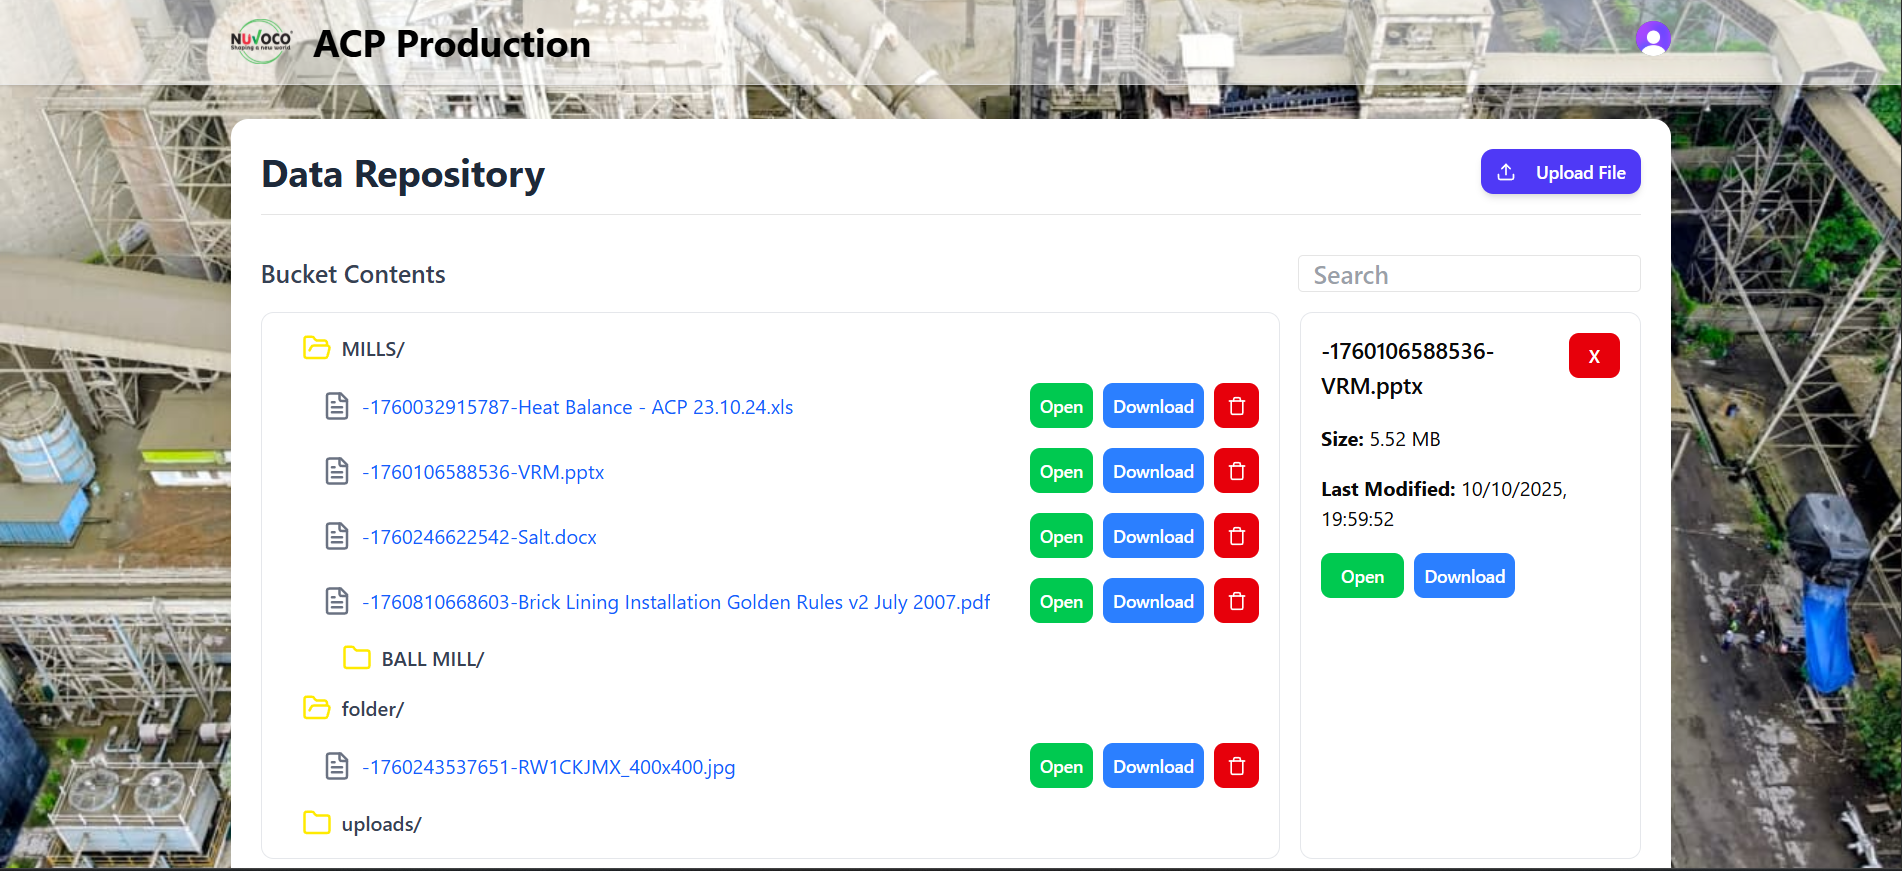Remove the Brick Lining pdf with trash icon
The width and height of the screenshot is (1902, 871).
1236,601
